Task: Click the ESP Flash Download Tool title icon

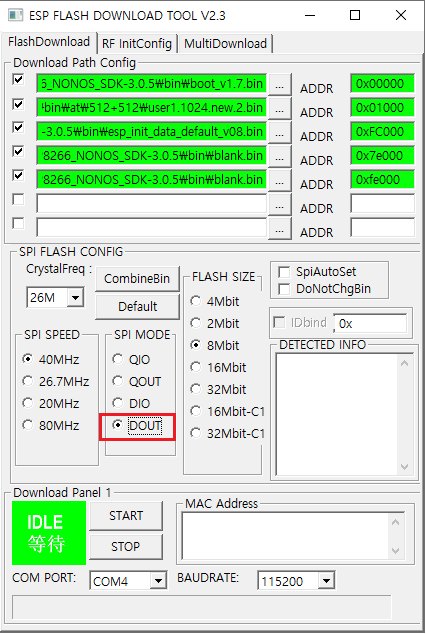Action: point(16,15)
